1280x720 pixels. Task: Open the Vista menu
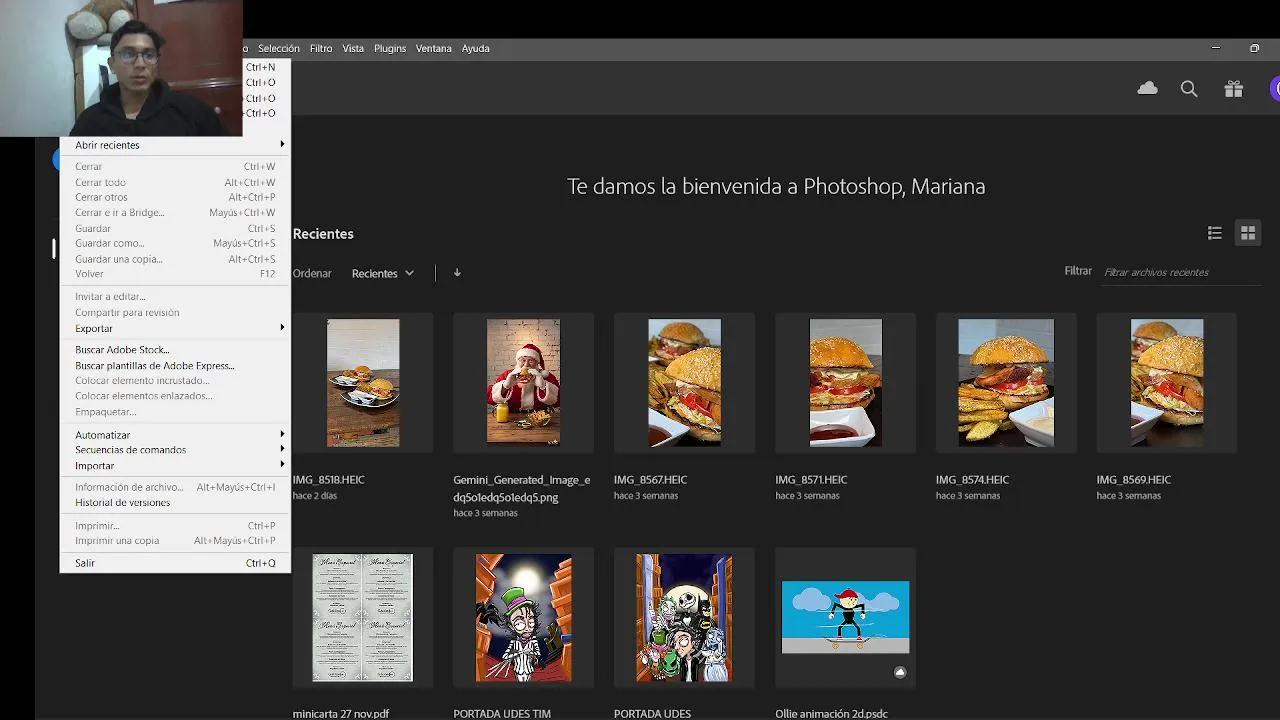click(x=353, y=48)
